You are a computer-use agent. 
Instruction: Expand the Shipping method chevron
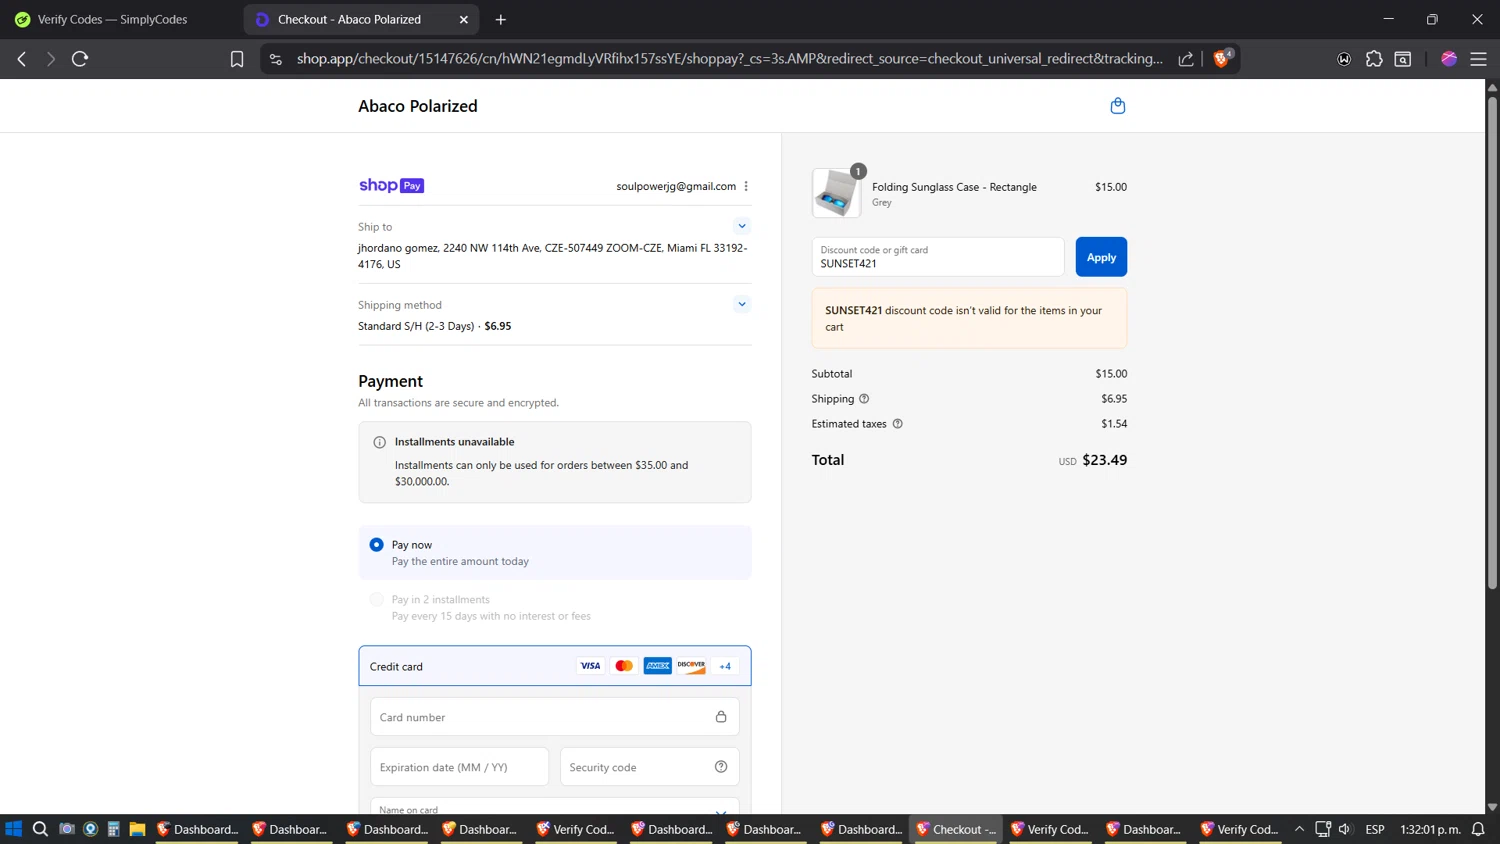point(742,304)
